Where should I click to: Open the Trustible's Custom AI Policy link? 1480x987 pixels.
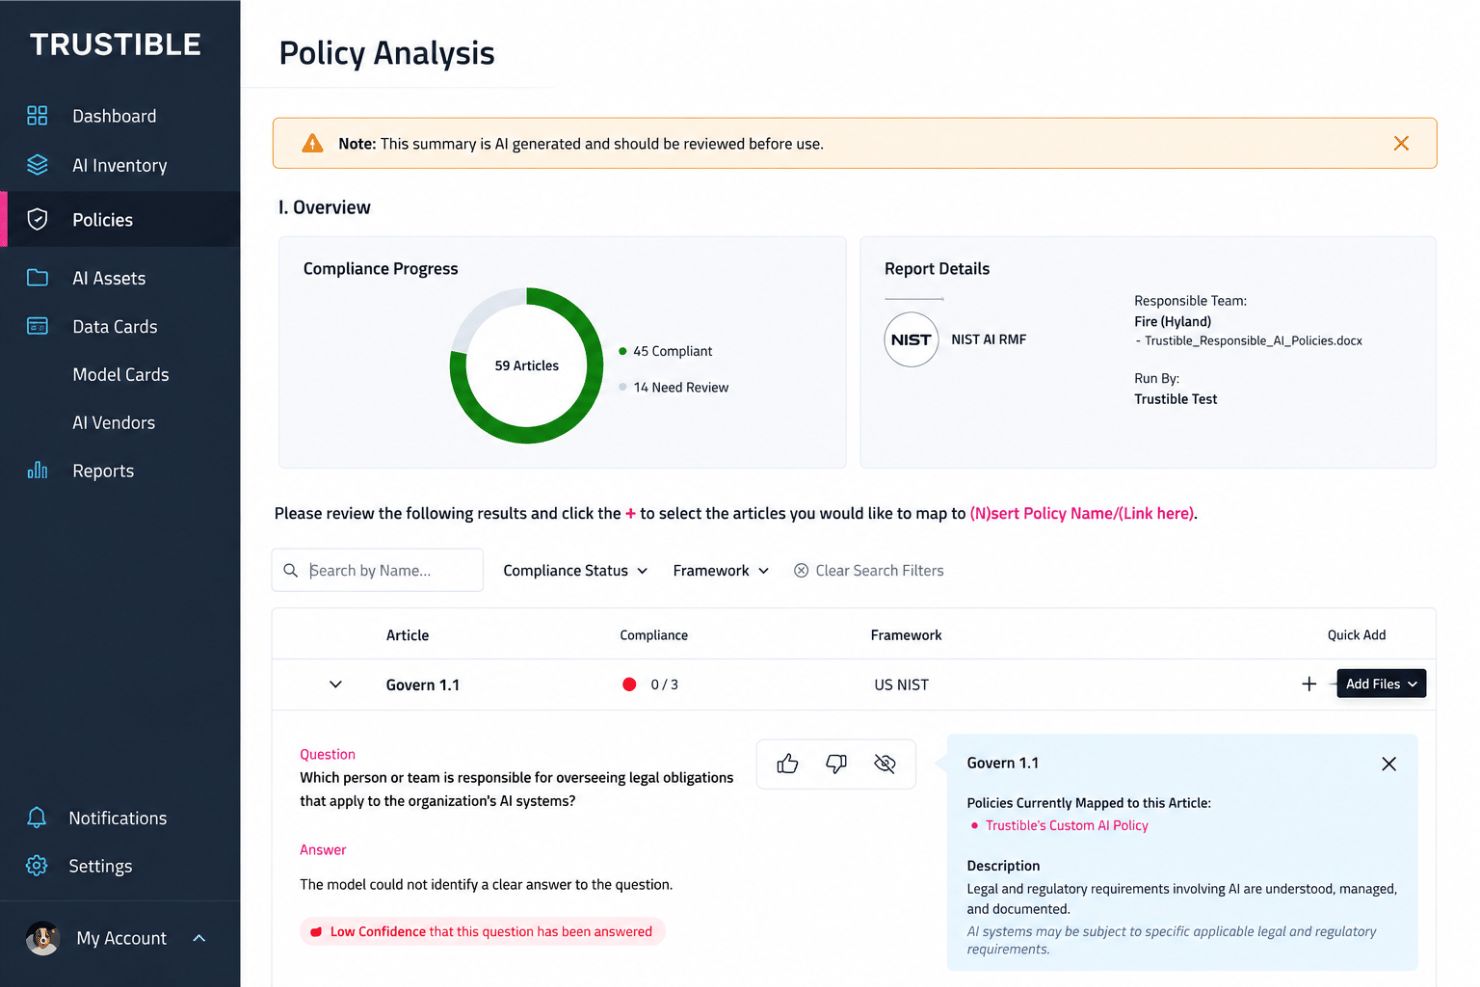1066,825
